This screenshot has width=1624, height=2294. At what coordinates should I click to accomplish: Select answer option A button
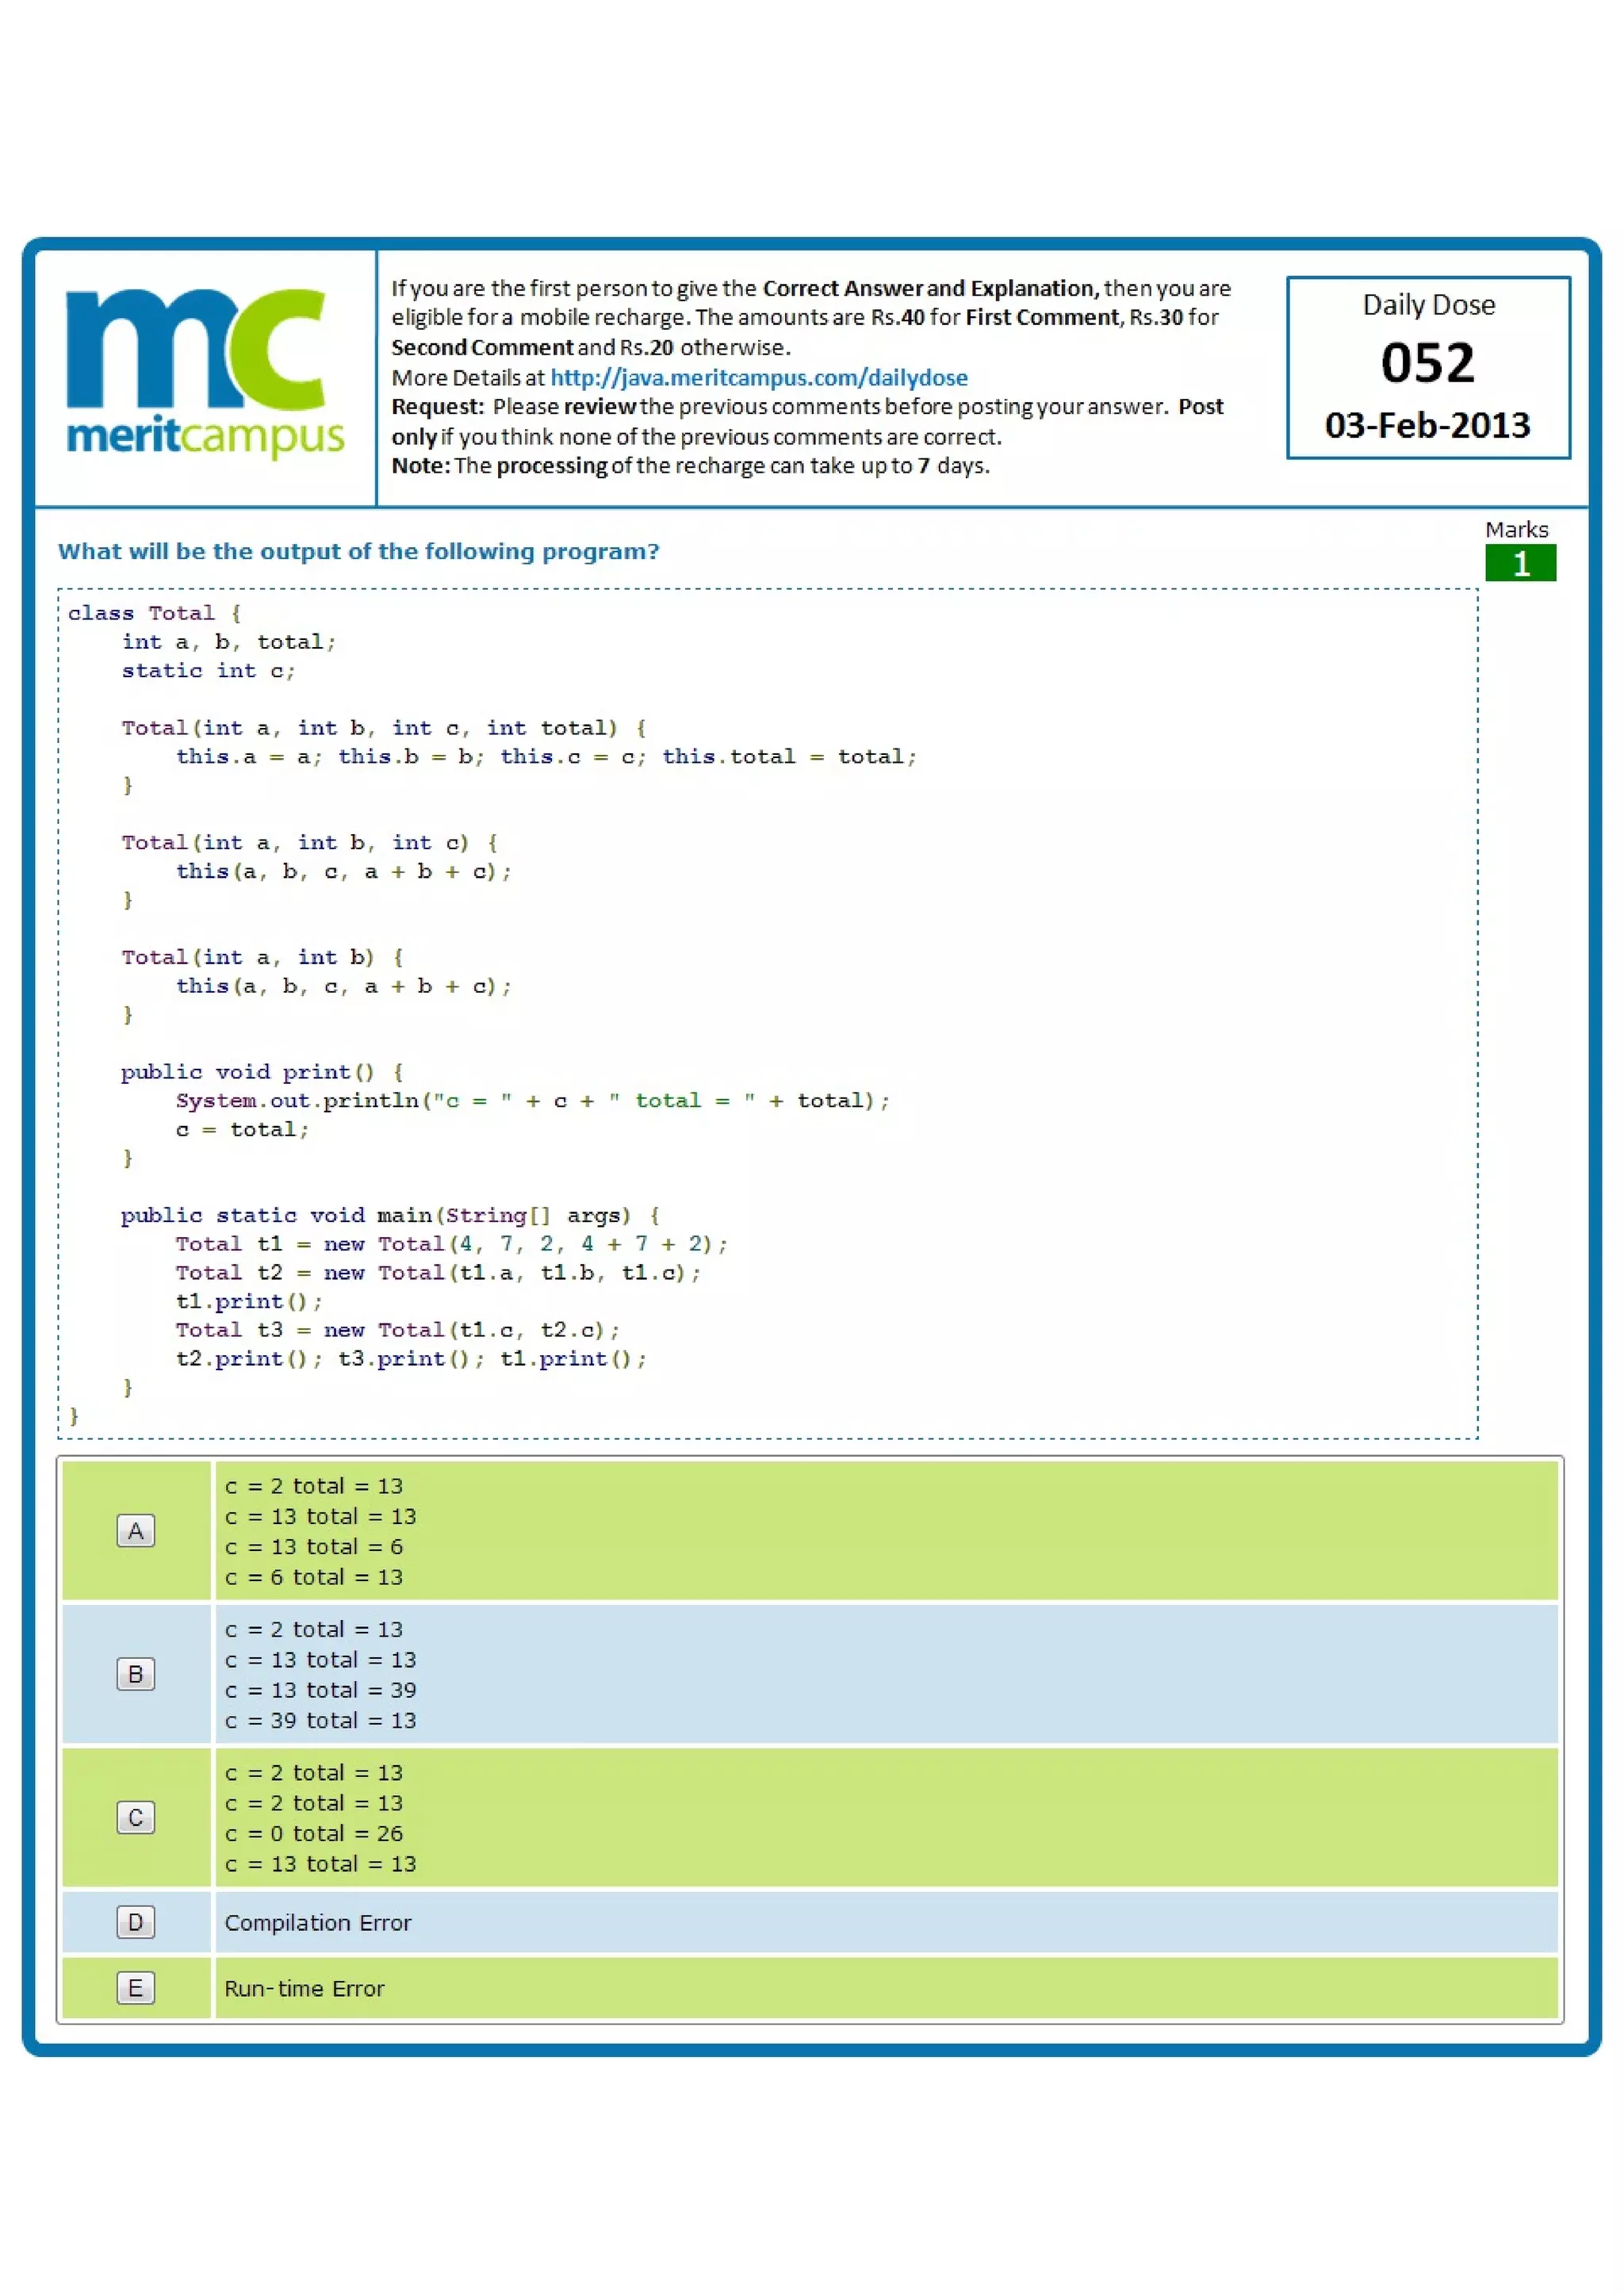click(136, 1530)
